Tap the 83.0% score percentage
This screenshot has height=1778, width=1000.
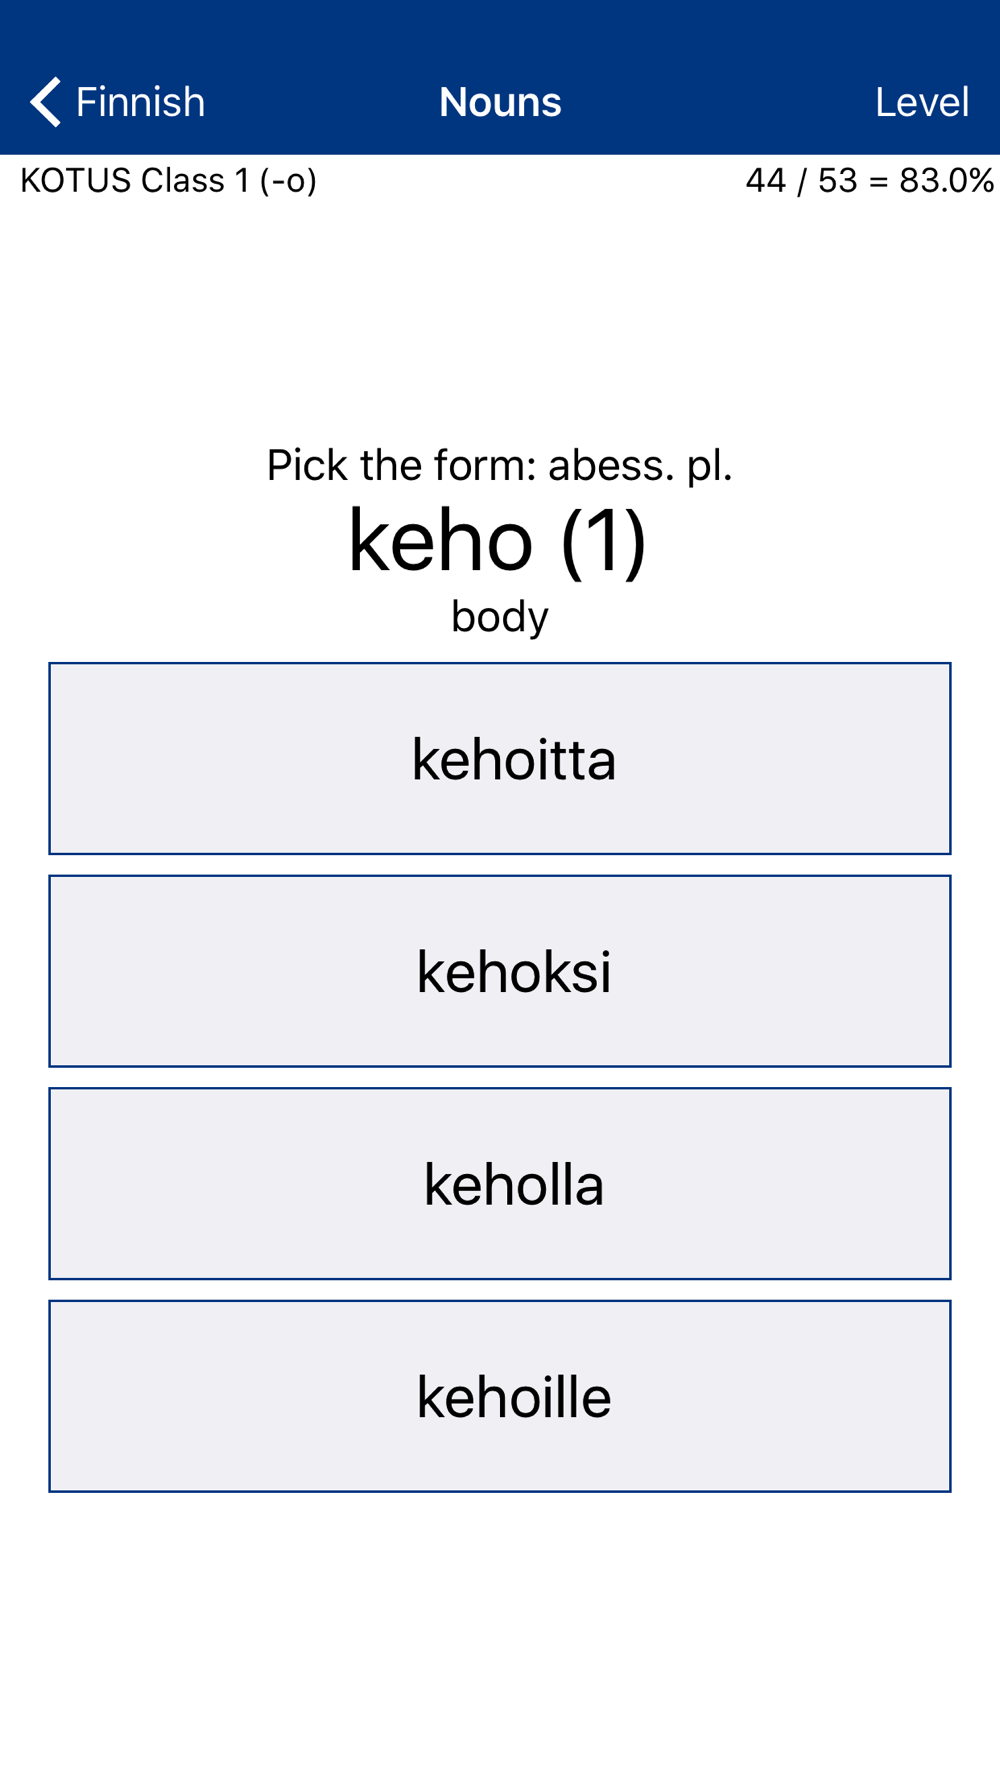[x=946, y=181]
